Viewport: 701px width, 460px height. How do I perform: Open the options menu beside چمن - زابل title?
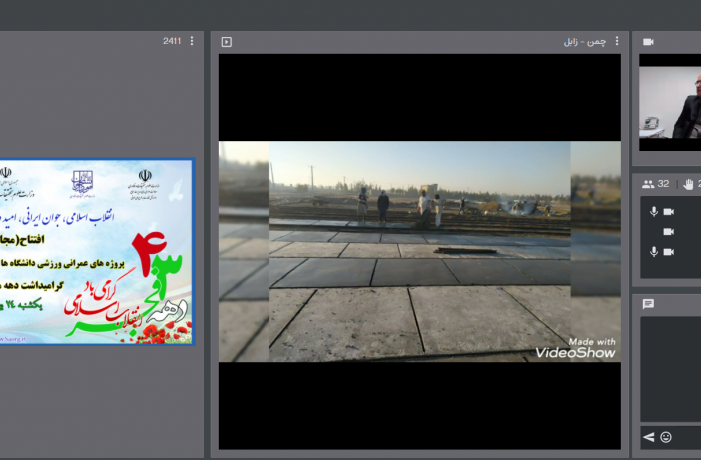[x=617, y=41]
